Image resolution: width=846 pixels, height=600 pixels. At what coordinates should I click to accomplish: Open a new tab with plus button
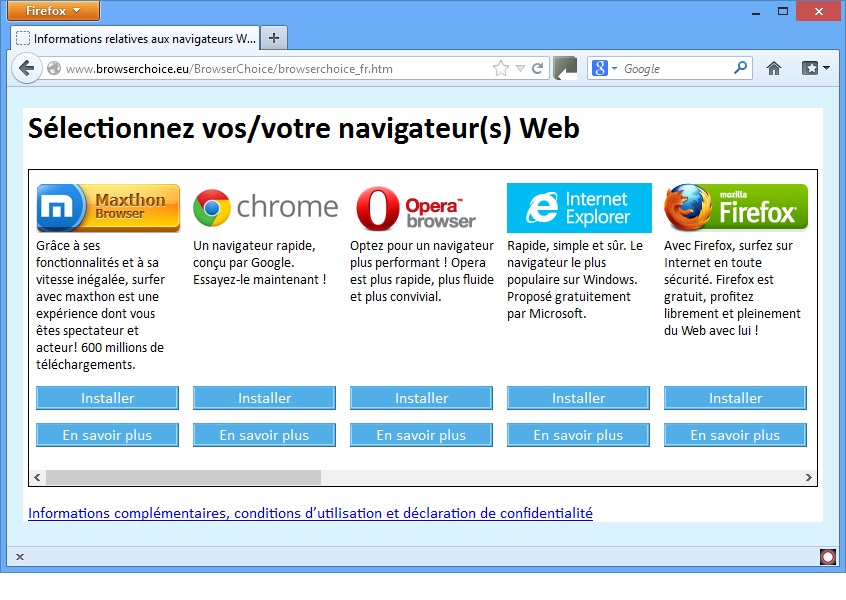(274, 38)
